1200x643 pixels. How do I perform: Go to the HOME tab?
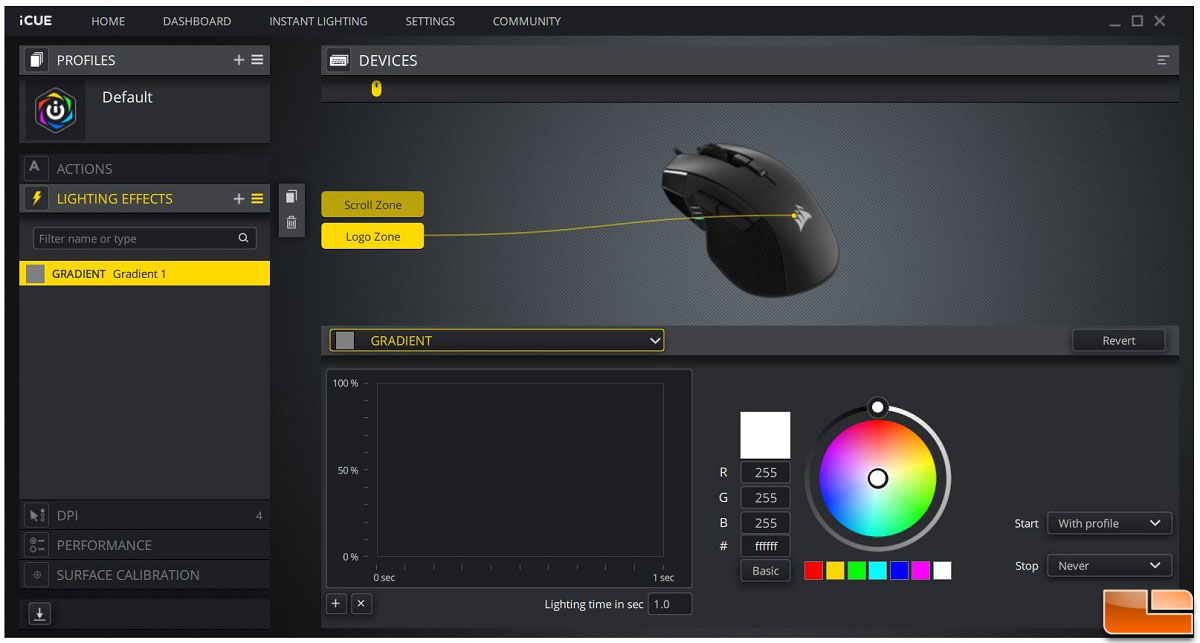108,21
